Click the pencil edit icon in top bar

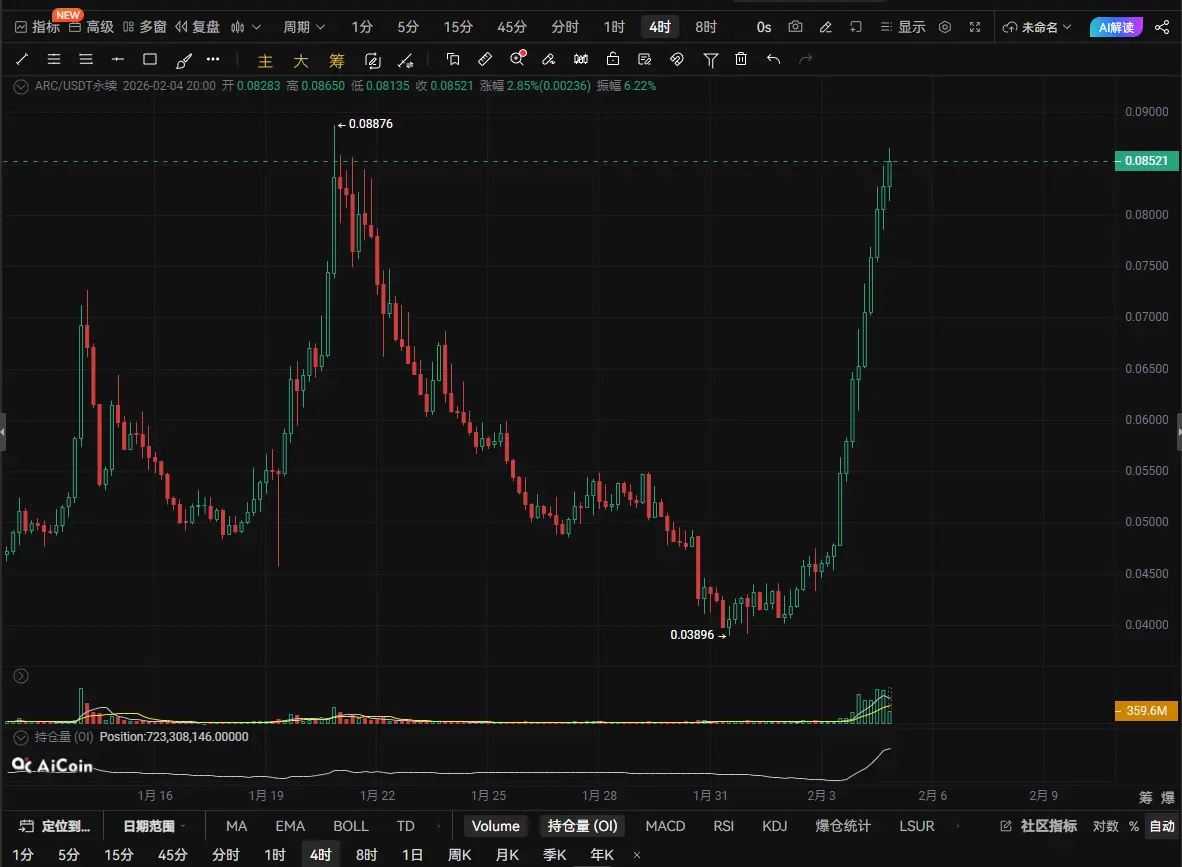pos(825,27)
